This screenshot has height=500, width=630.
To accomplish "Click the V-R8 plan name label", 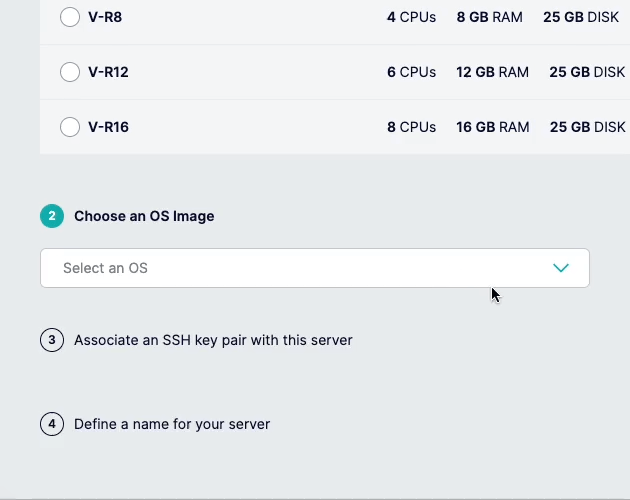I will (x=105, y=17).
